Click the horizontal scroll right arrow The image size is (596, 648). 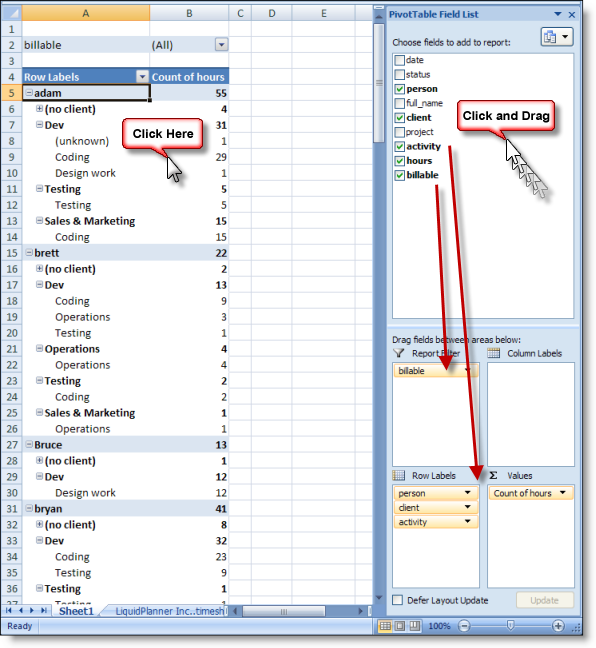point(360,611)
